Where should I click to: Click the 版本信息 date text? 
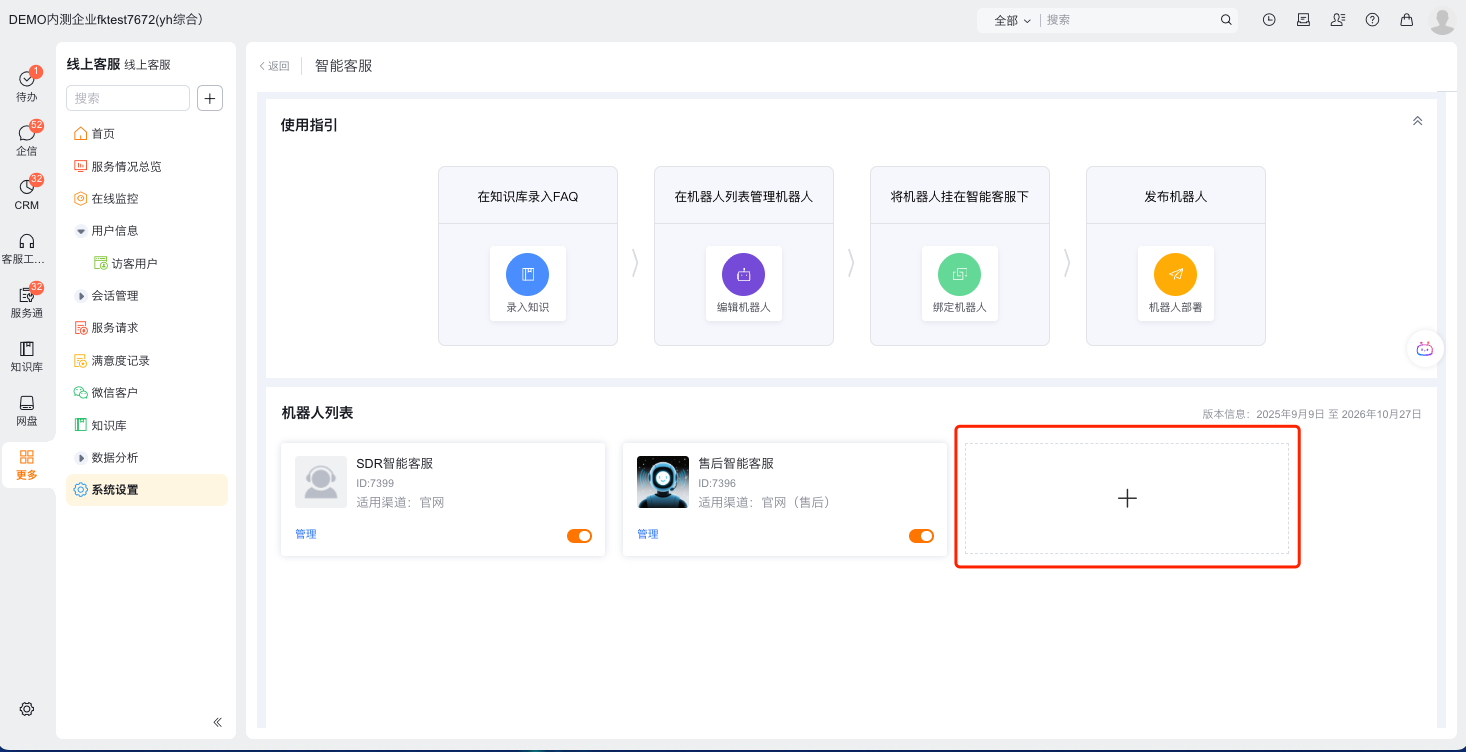pos(1312,414)
